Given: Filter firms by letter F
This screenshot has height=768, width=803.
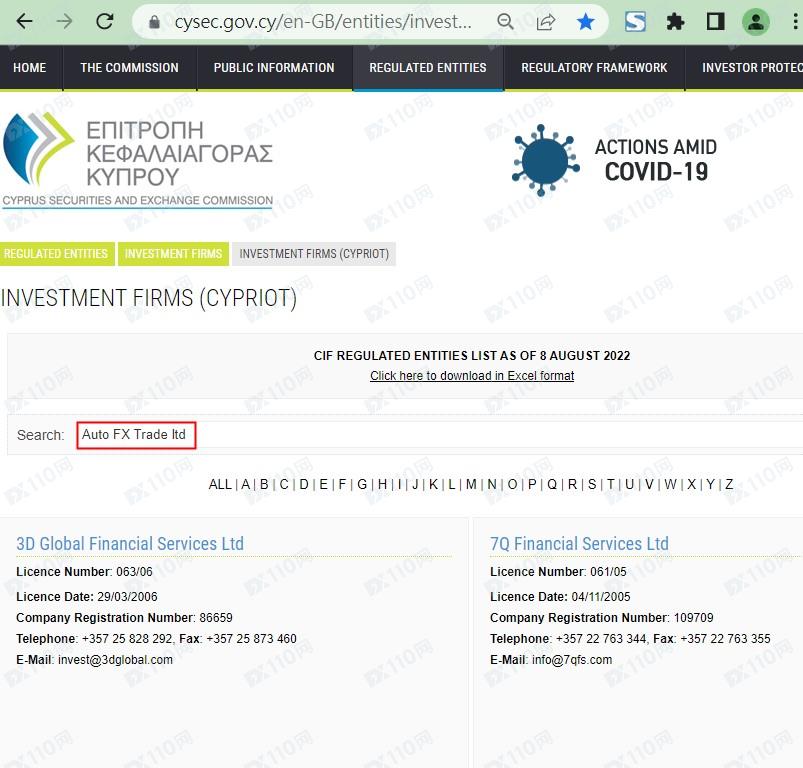Looking at the screenshot, I should point(342,484).
